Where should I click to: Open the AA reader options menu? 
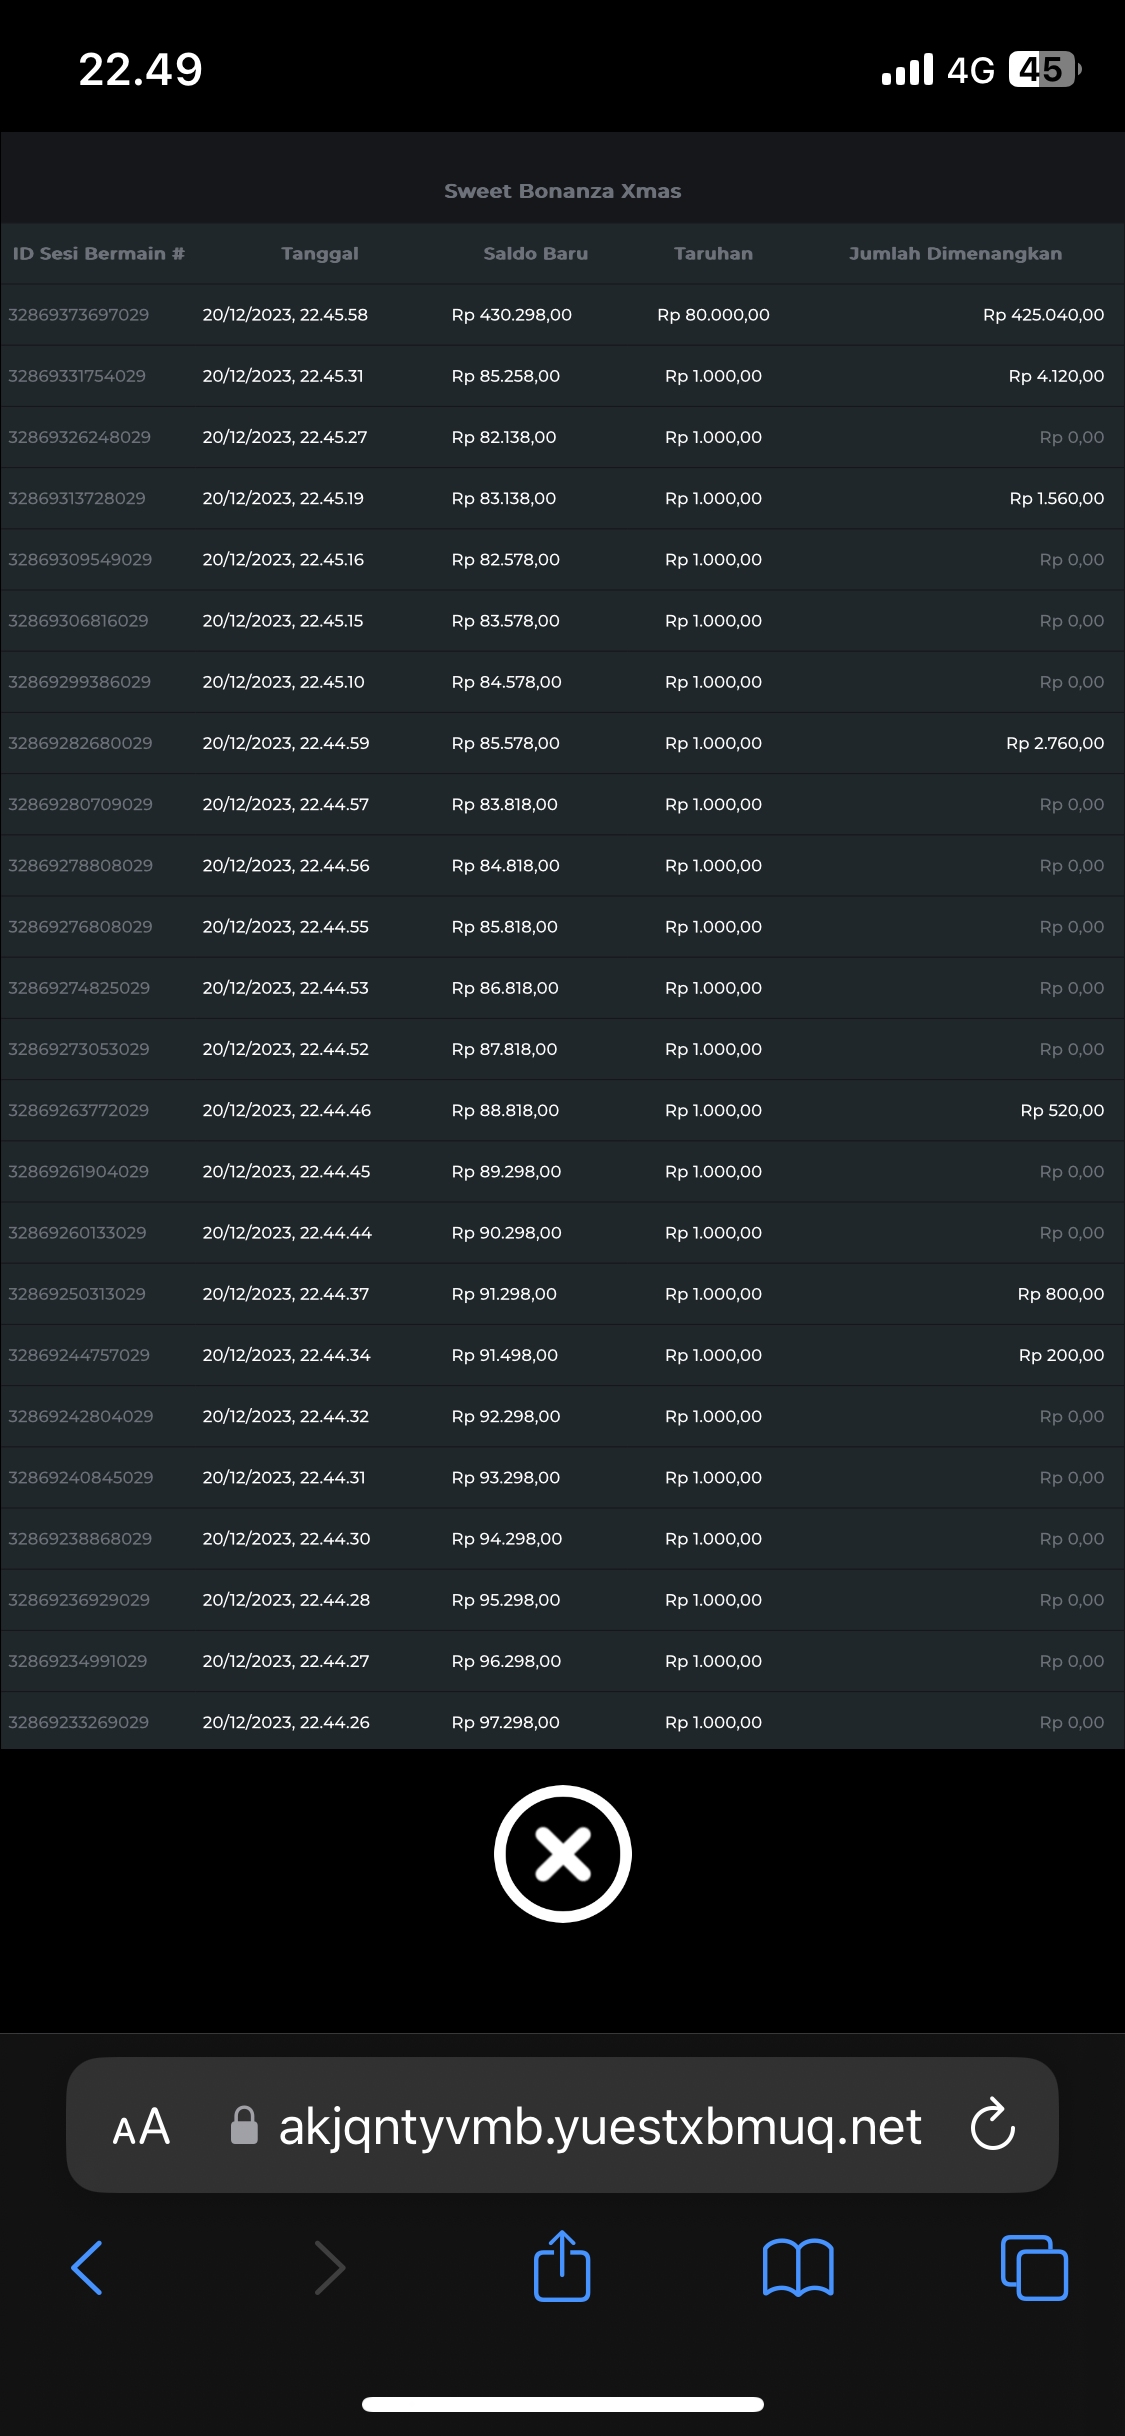pos(141,2126)
